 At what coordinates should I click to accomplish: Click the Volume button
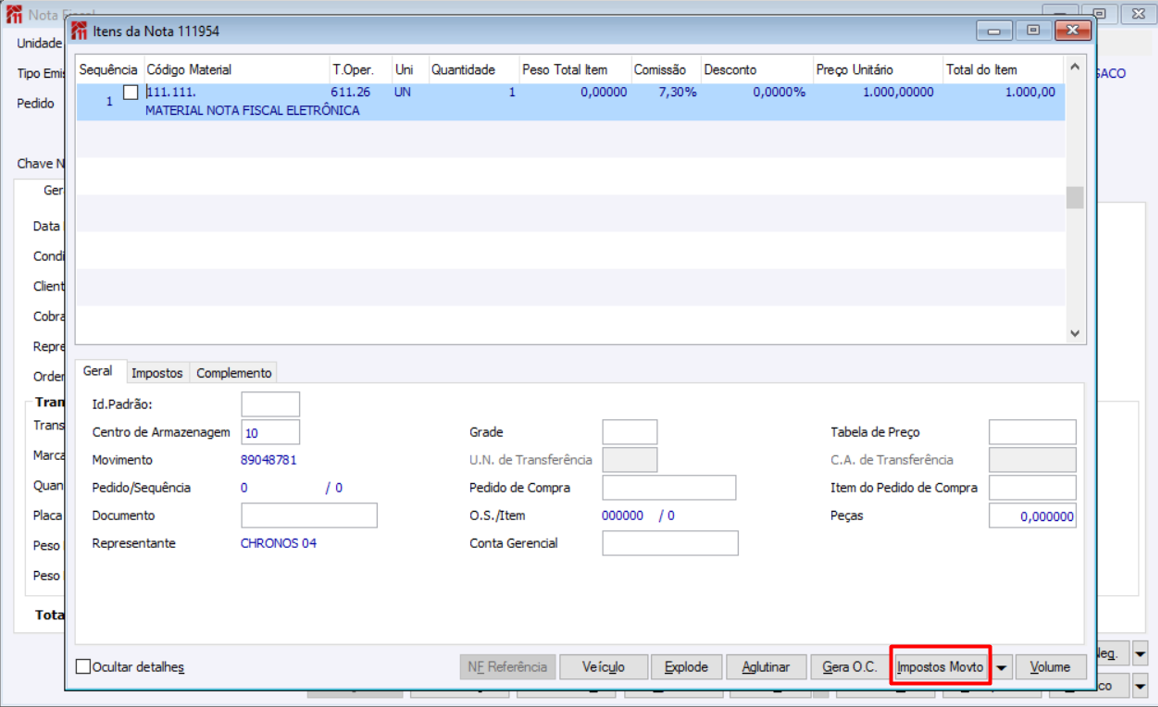pyautogui.click(x=1050, y=667)
